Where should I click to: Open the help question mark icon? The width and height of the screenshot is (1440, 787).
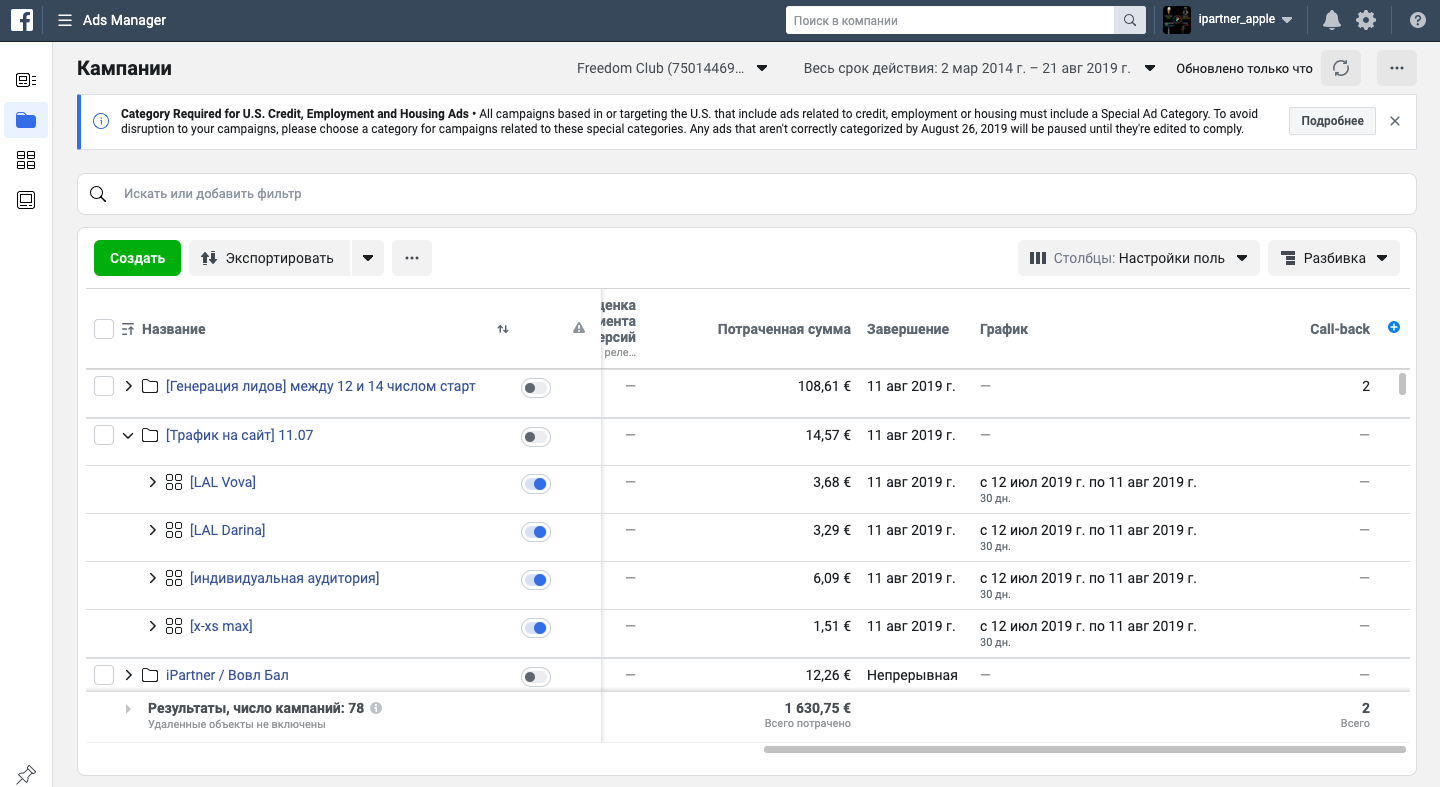pos(1417,20)
